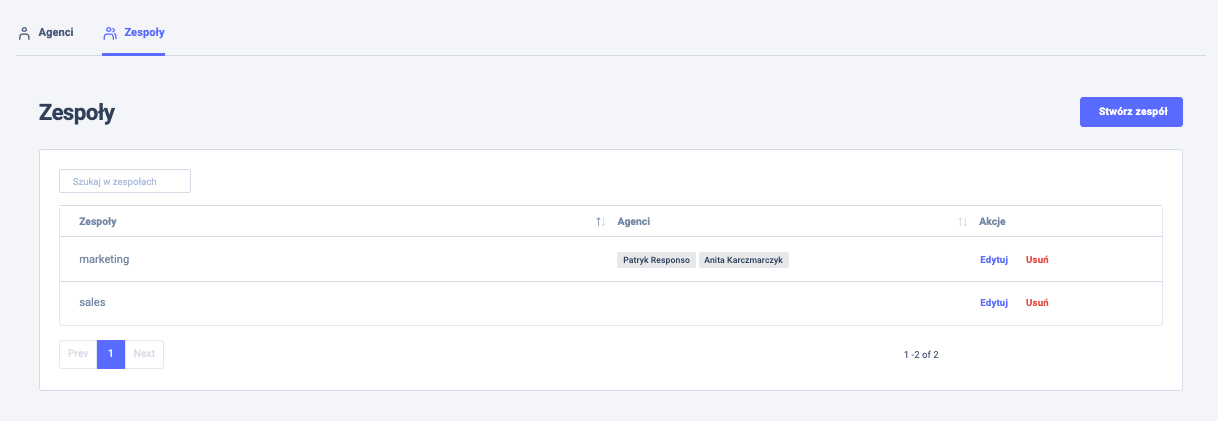Advance to next page with Next
The width and height of the screenshot is (1218, 421).
pyautogui.click(x=144, y=354)
